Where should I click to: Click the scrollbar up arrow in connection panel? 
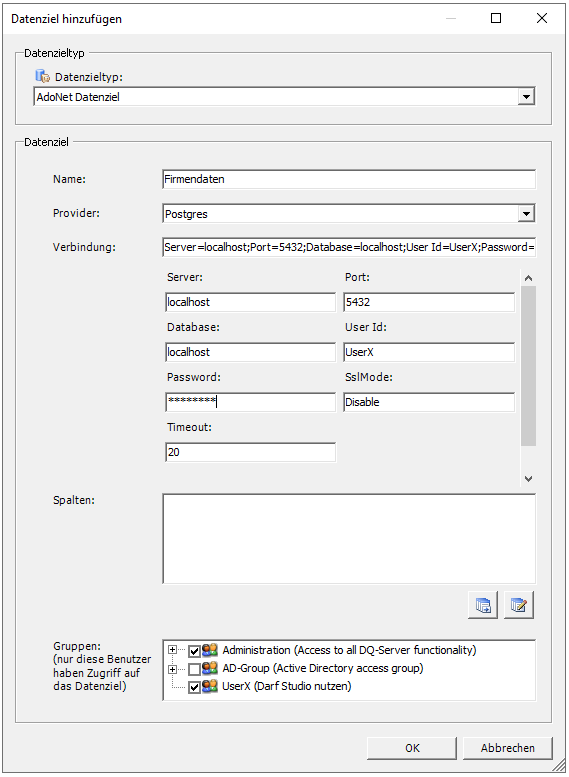pos(528,278)
